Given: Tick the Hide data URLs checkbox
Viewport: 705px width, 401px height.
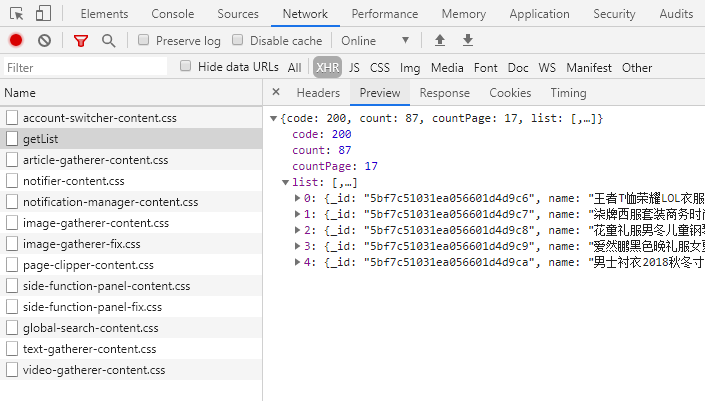Looking at the screenshot, I should coord(186,67).
